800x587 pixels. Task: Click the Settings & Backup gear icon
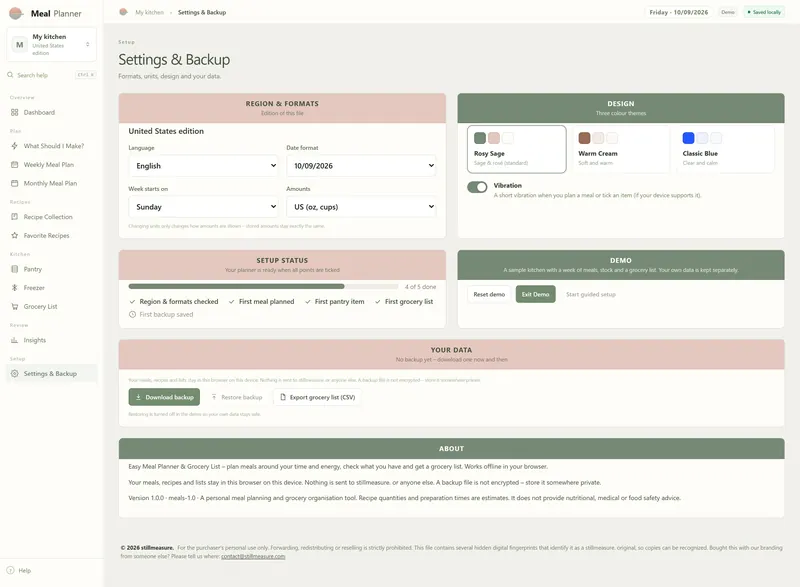pyautogui.click(x=14, y=373)
